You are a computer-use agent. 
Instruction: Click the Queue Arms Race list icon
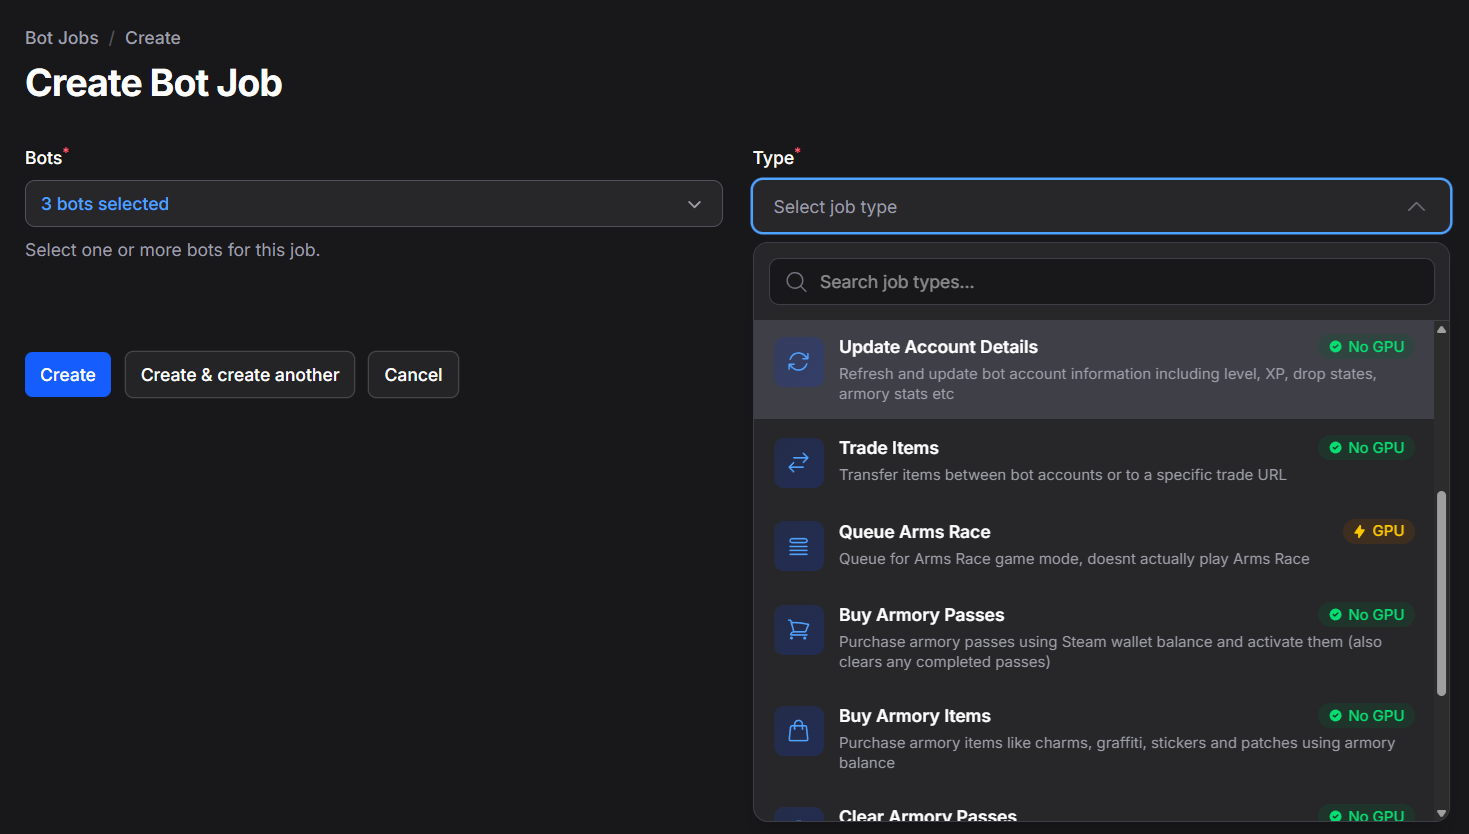pyautogui.click(x=798, y=546)
